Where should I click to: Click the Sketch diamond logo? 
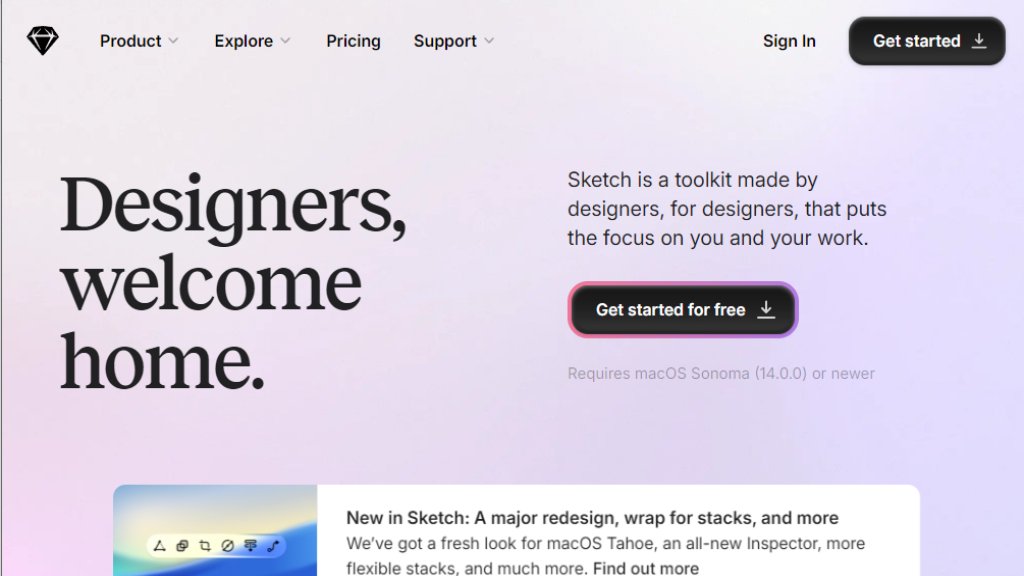point(43,41)
